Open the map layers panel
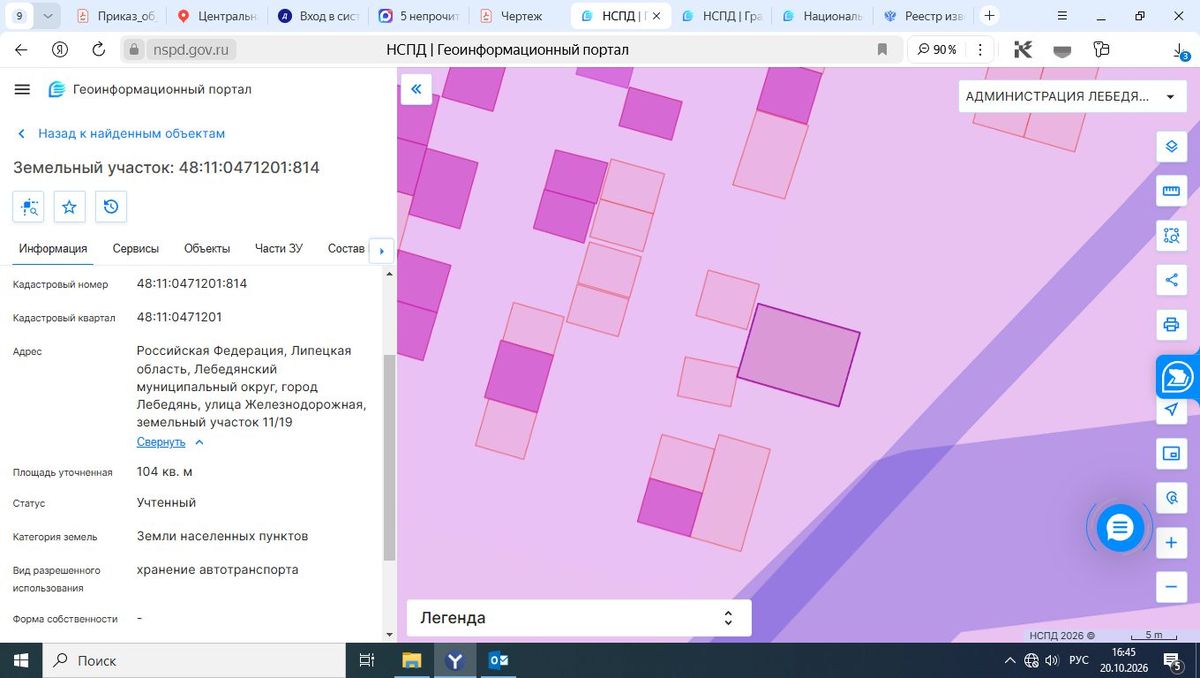The width and height of the screenshot is (1200, 678). [x=1171, y=147]
